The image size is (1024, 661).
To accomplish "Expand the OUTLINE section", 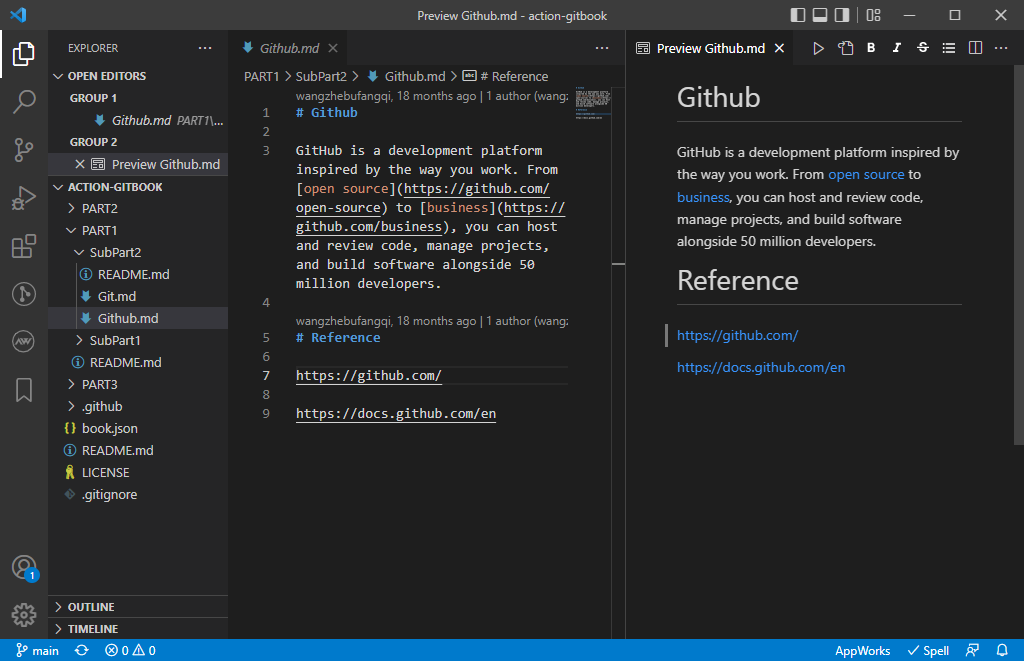I will (x=90, y=607).
